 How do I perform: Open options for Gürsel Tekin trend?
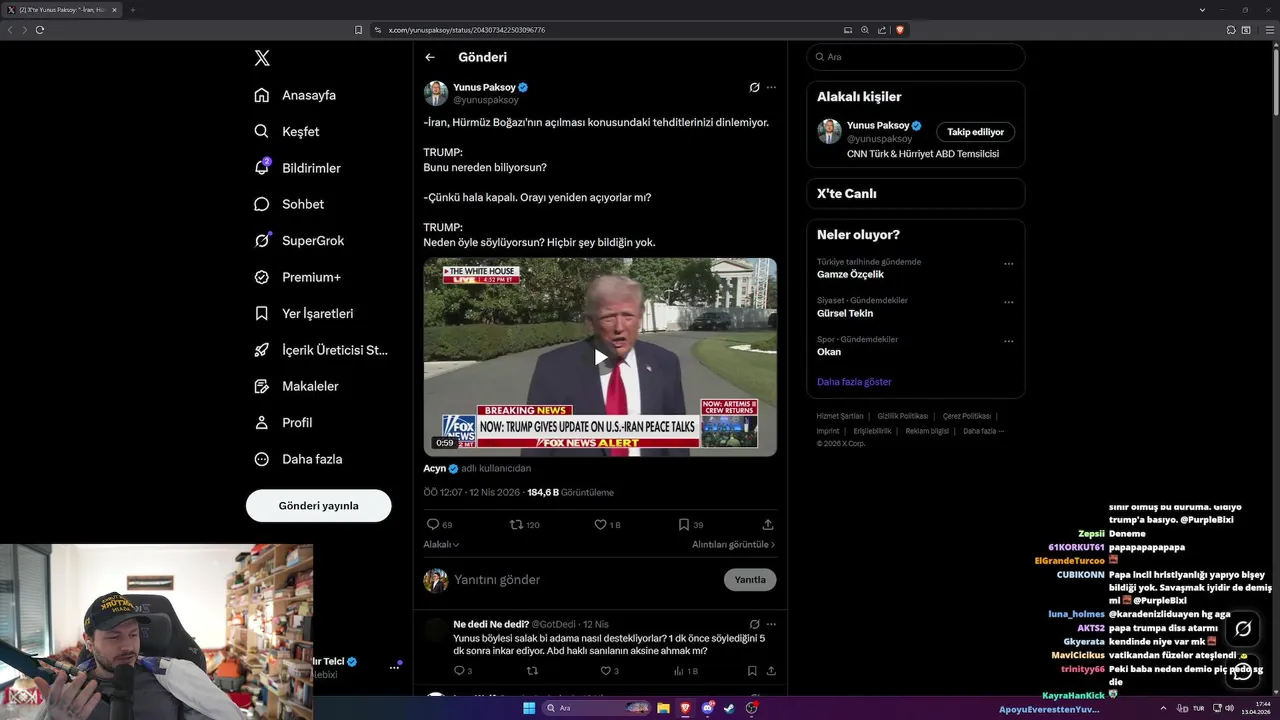(x=1008, y=302)
